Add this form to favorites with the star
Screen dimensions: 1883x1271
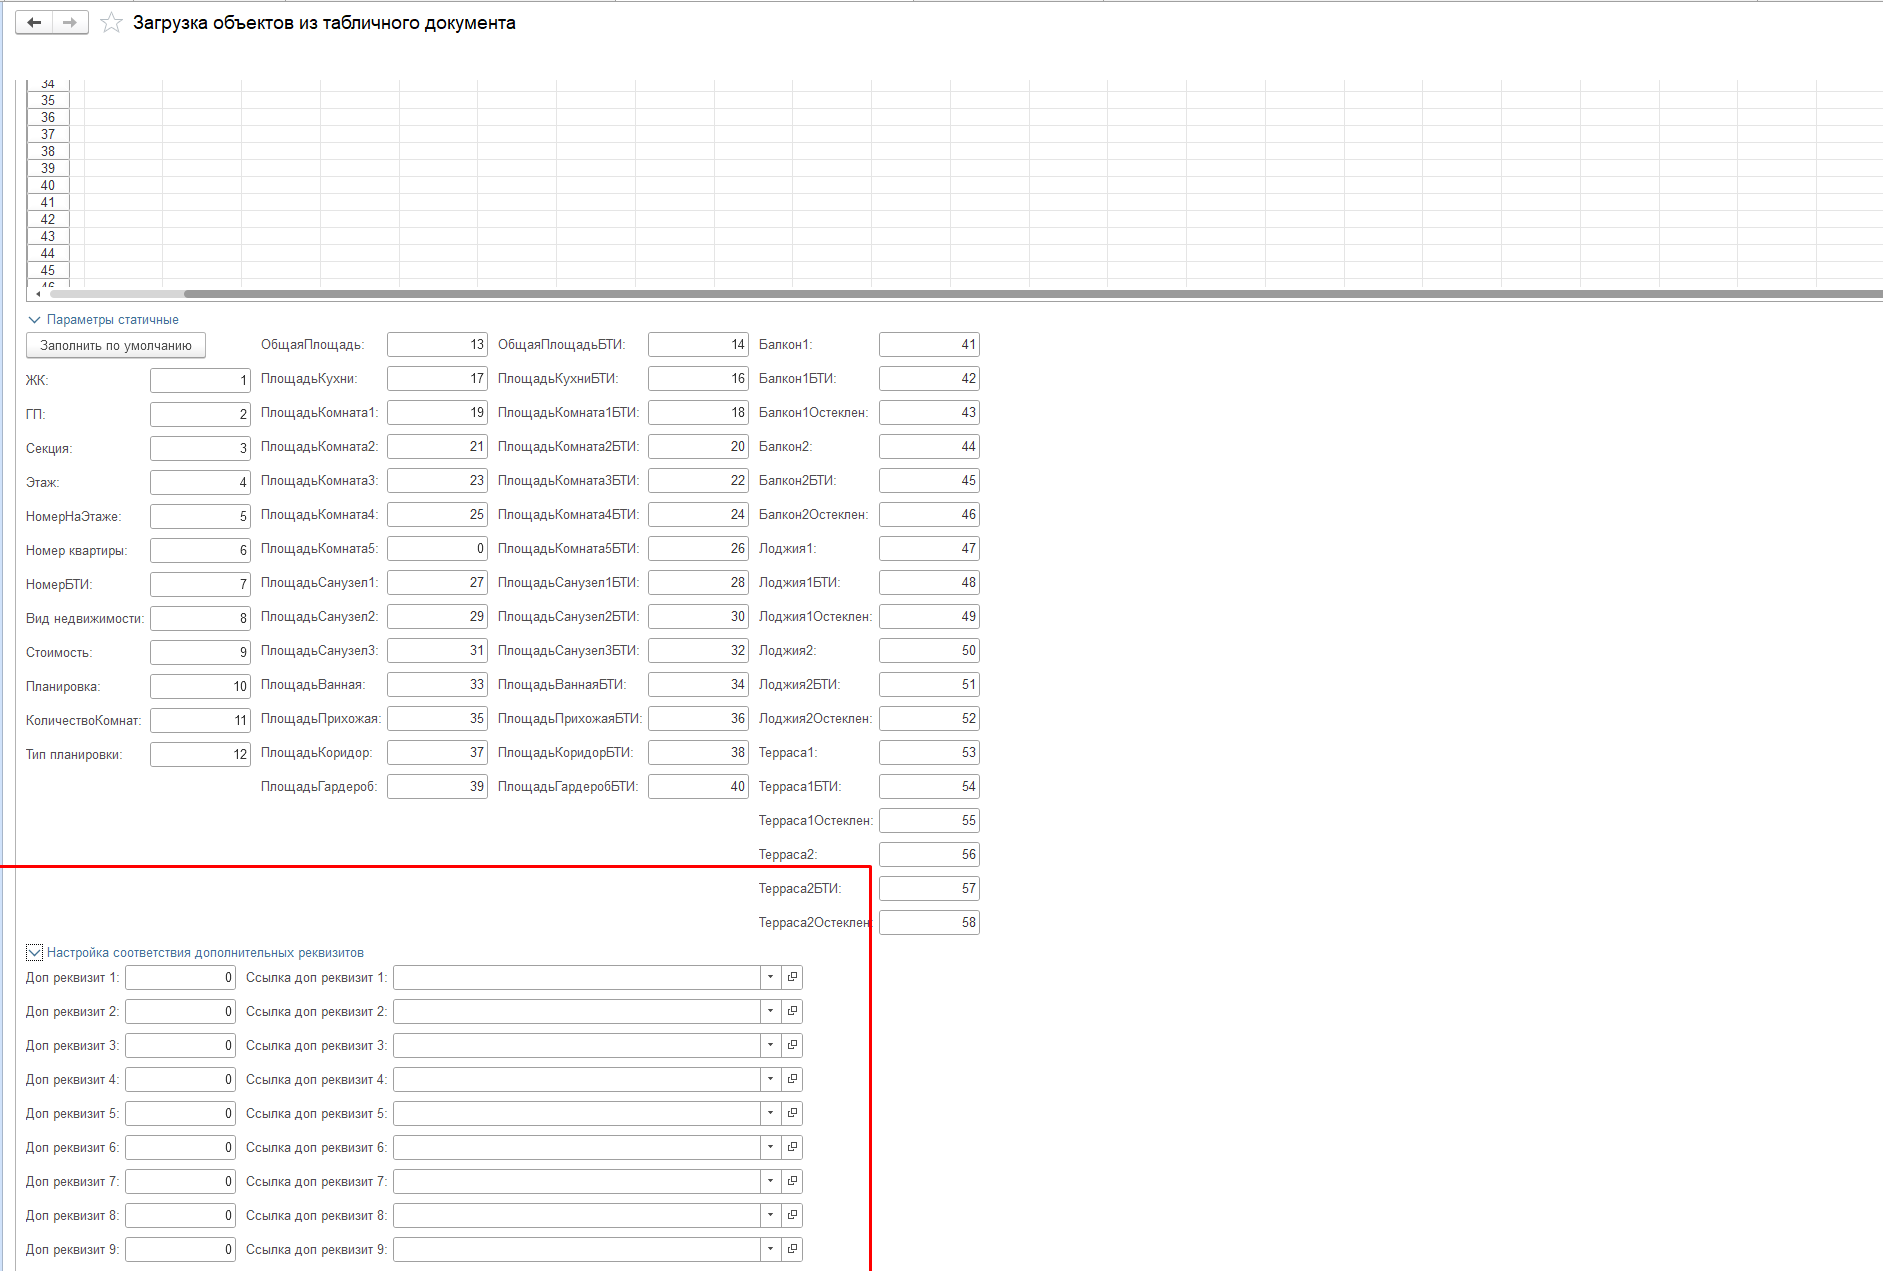click(x=111, y=22)
